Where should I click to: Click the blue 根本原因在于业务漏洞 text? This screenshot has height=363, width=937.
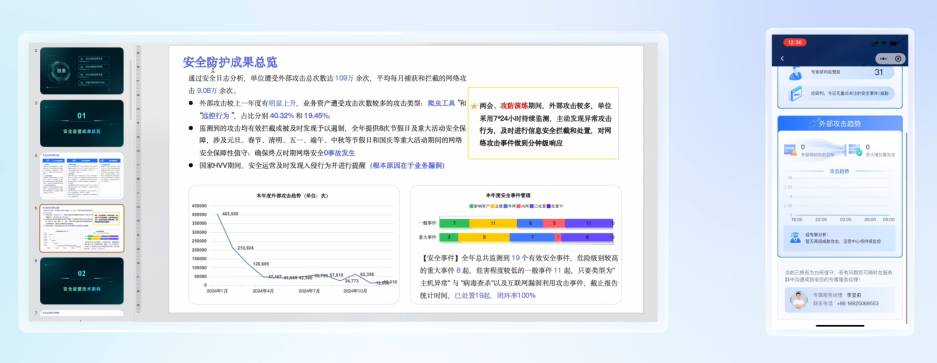pos(407,165)
